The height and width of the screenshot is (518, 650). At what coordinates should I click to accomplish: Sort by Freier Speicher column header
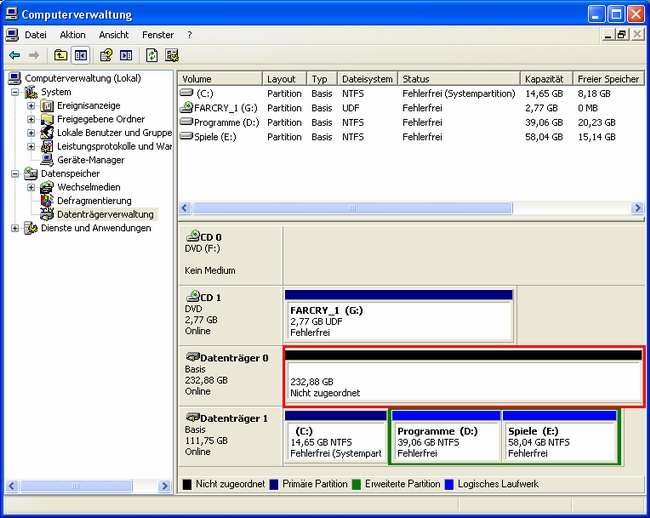[x=608, y=79]
